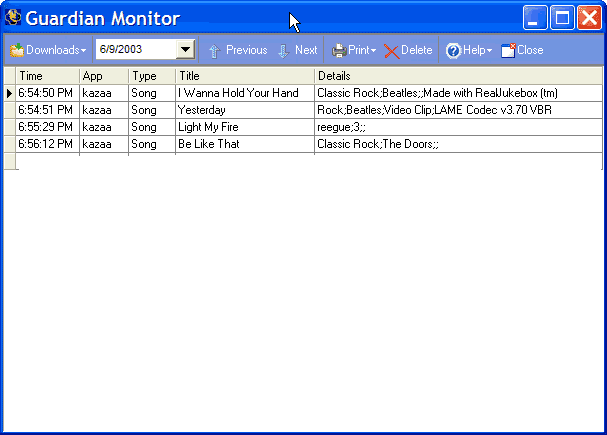Screen dimensions: 607x435
Task: Click the Downloads folder icon
Action: click(x=17, y=50)
